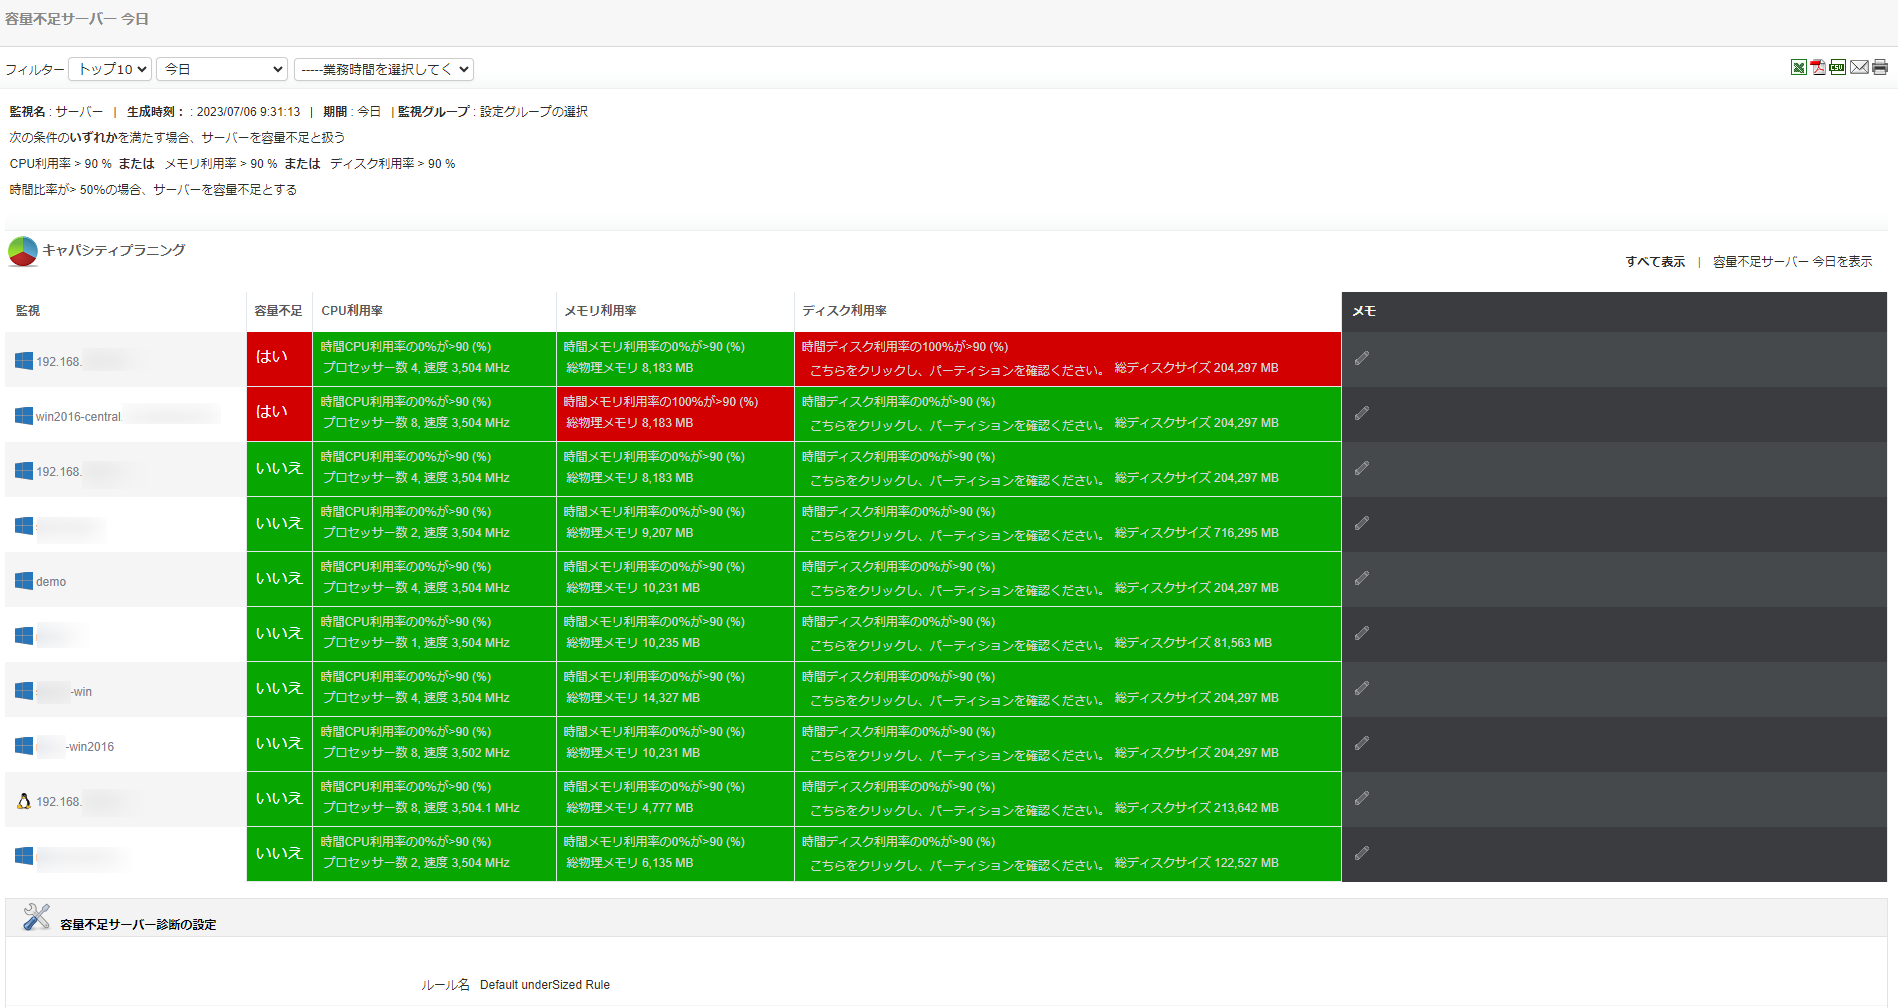Open the トップ10 filter dropdown
The height and width of the screenshot is (1008, 1898).
click(110, 69)
